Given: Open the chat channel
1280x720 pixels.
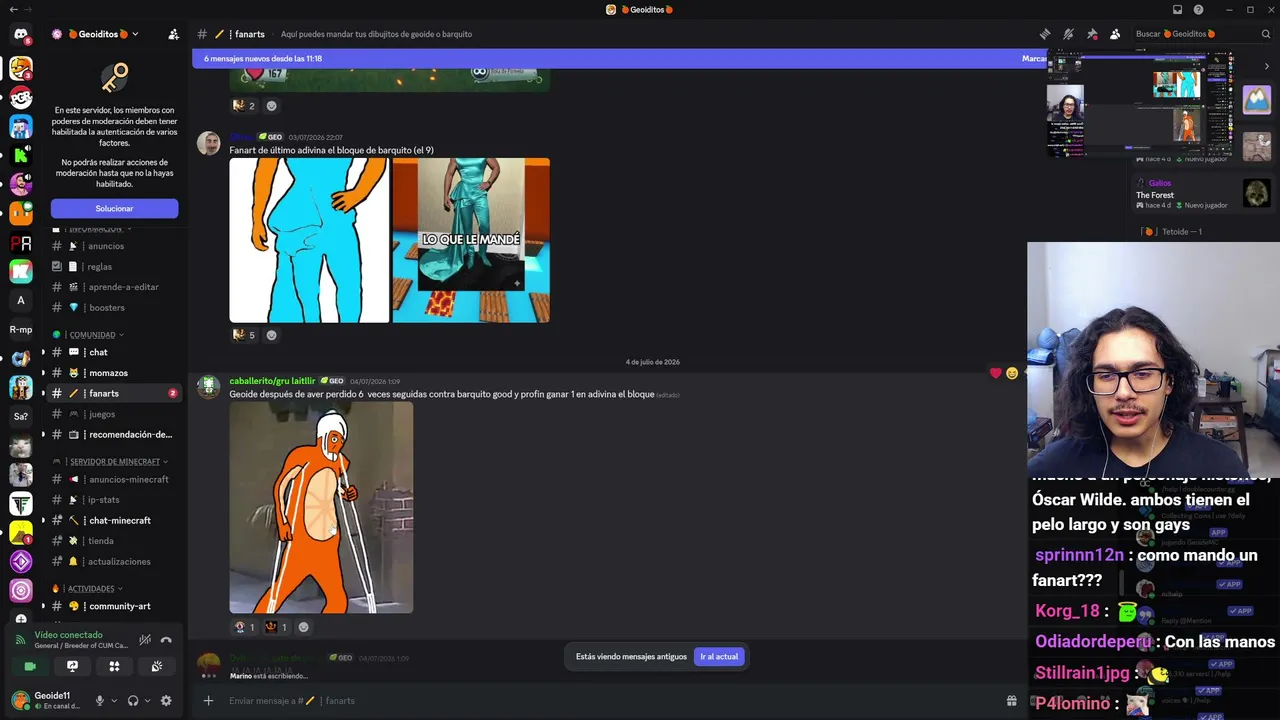Looking at the screenshot, I should pos(115,352).
